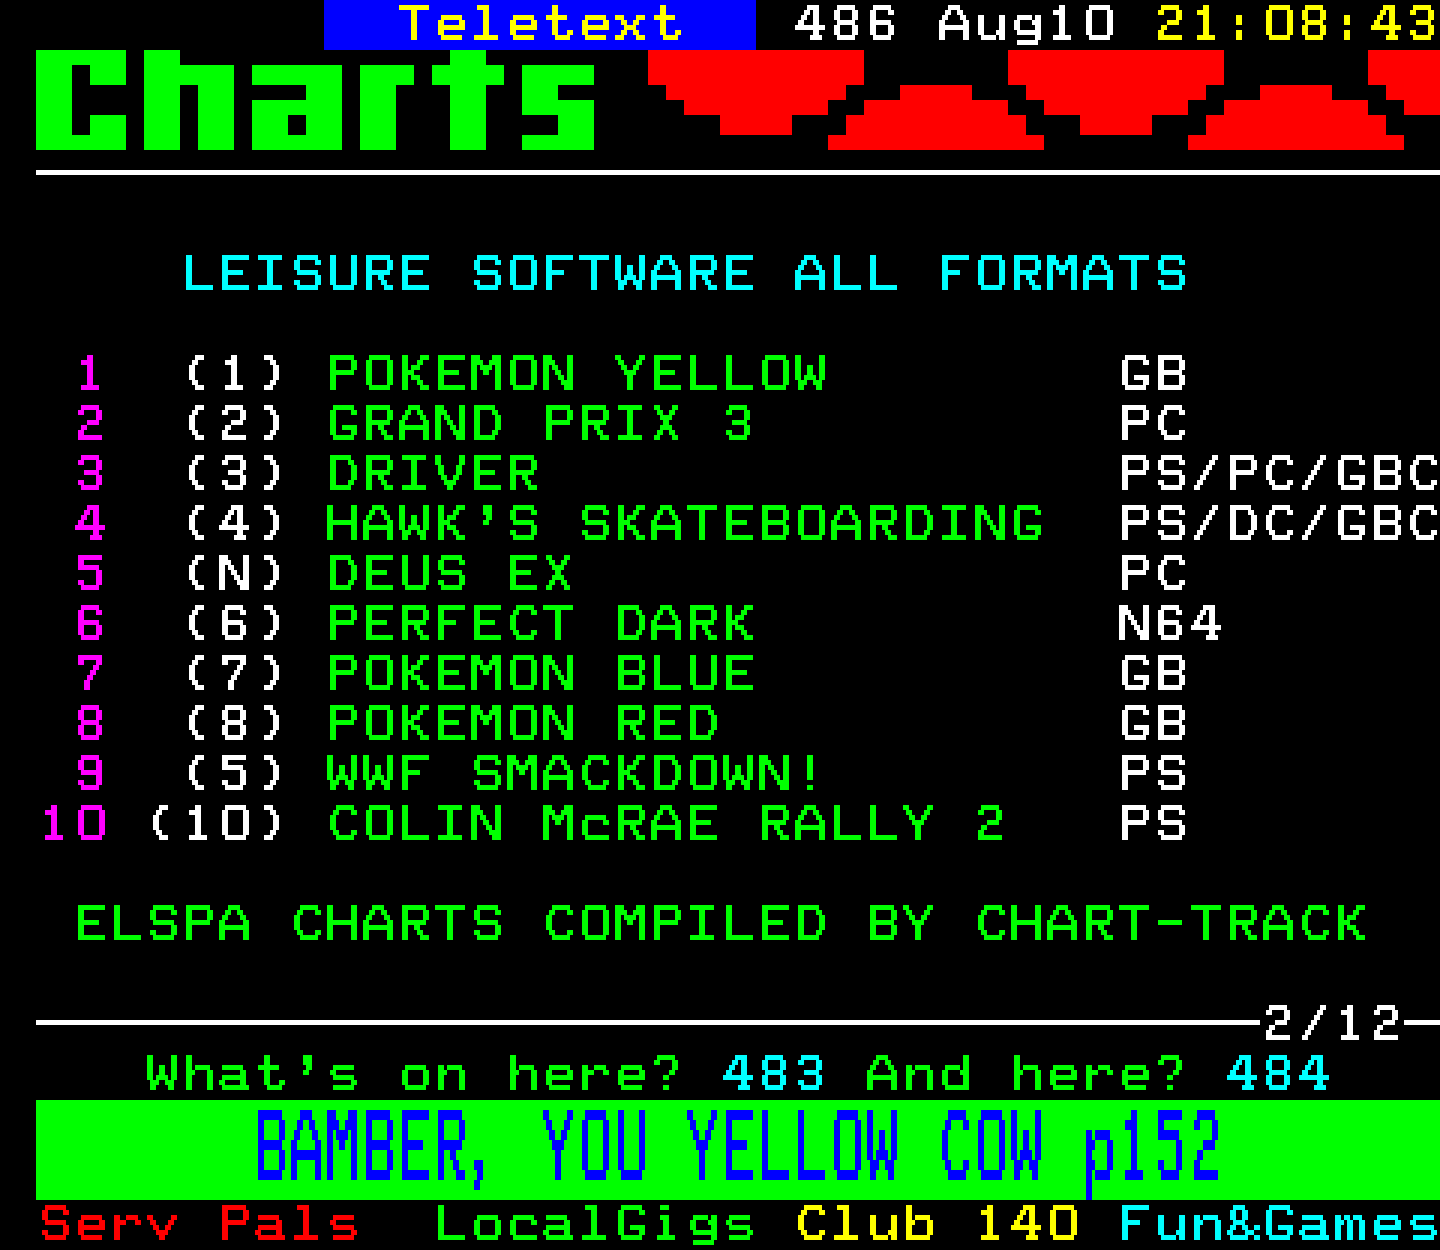
Task: Click the N64 format label
Action: [1170, 624]
